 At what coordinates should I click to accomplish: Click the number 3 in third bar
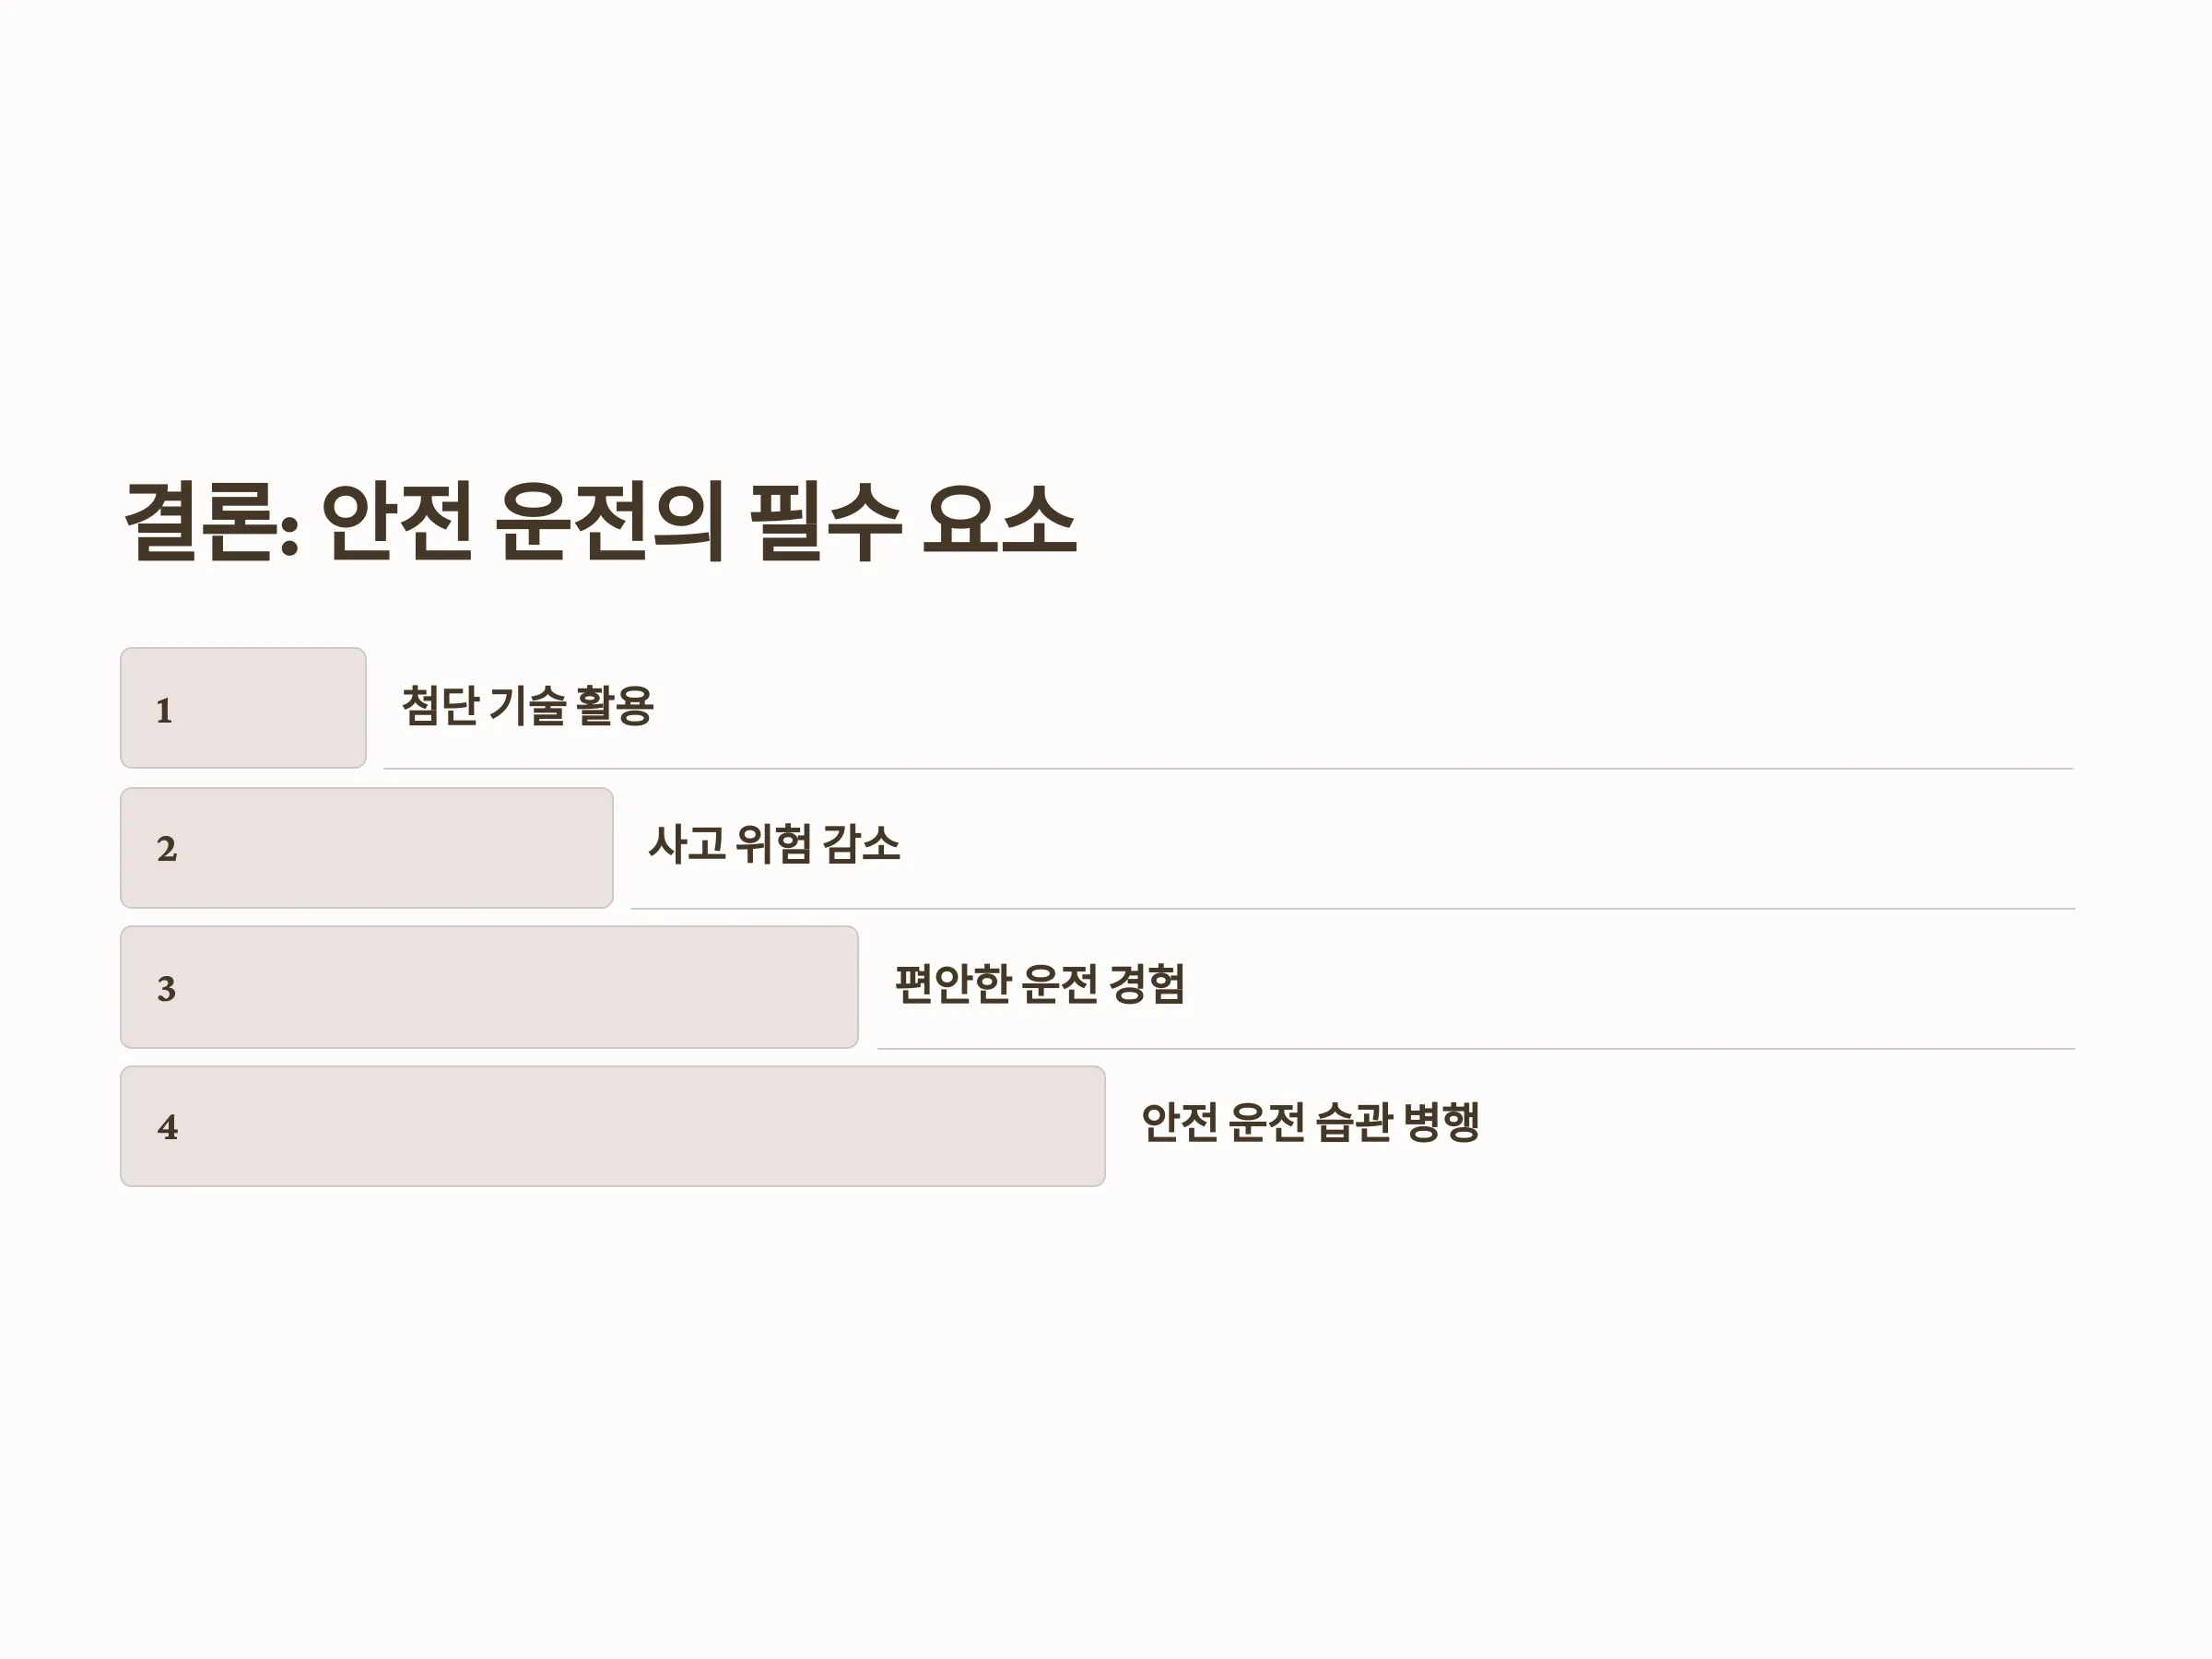pos(167,989)
